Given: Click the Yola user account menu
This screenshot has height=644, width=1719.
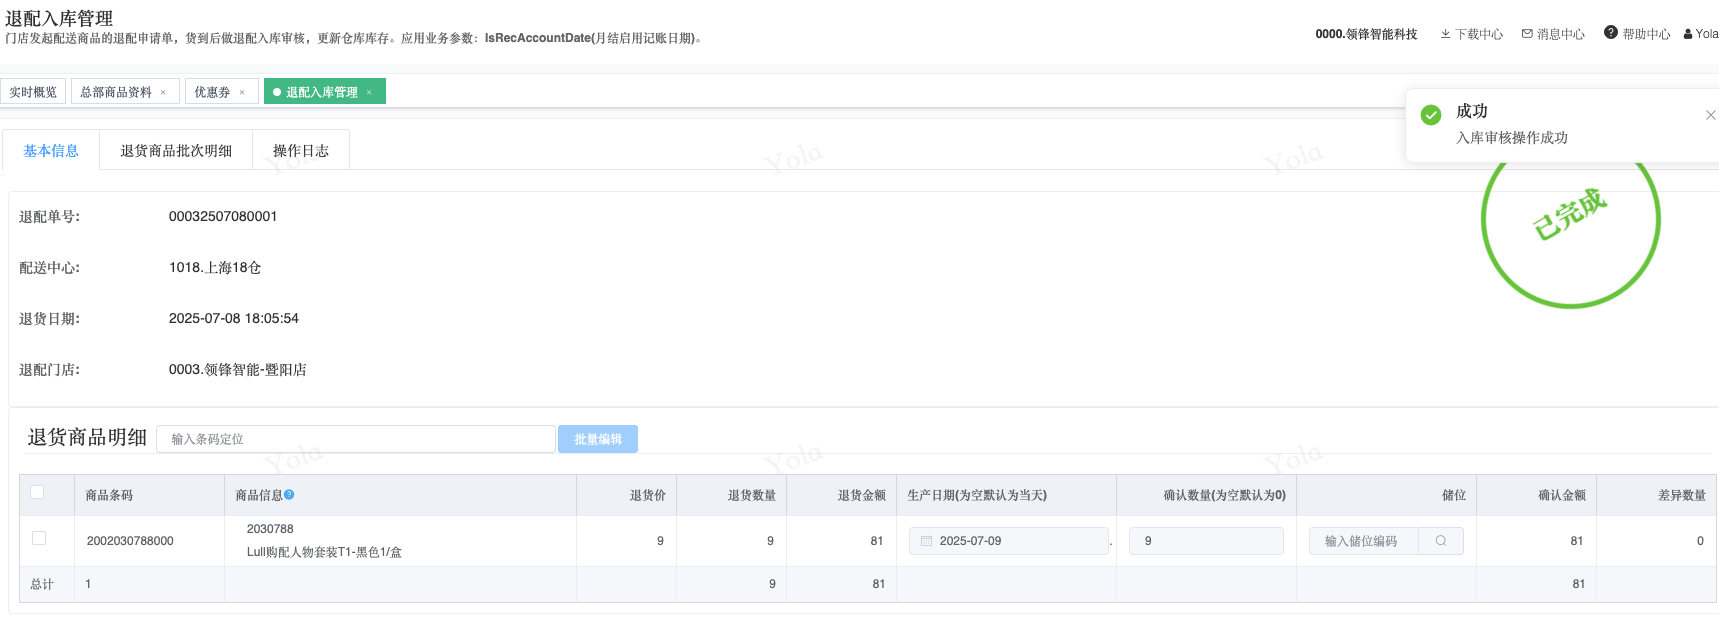Looking at the screenshot, I should coord(1701,34).
